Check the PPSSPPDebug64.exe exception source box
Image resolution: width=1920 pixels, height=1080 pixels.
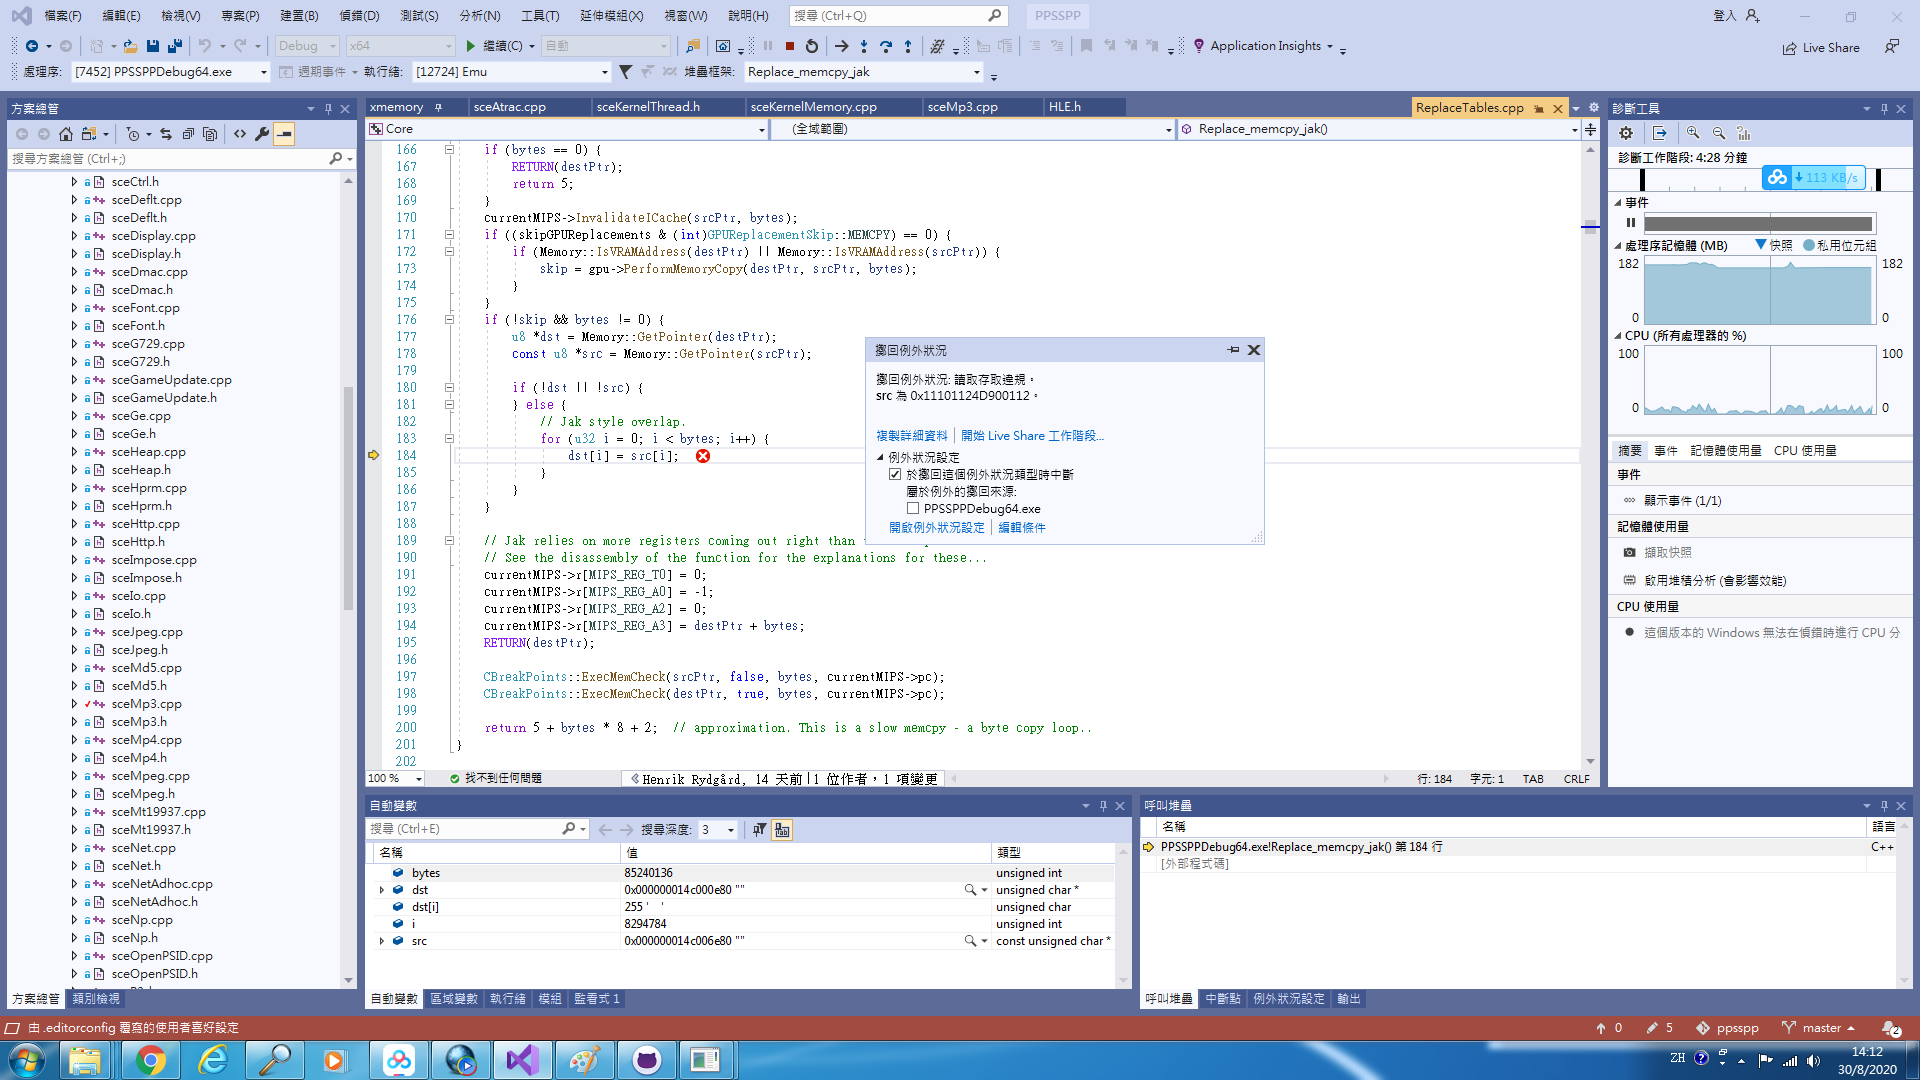[913, 509]
